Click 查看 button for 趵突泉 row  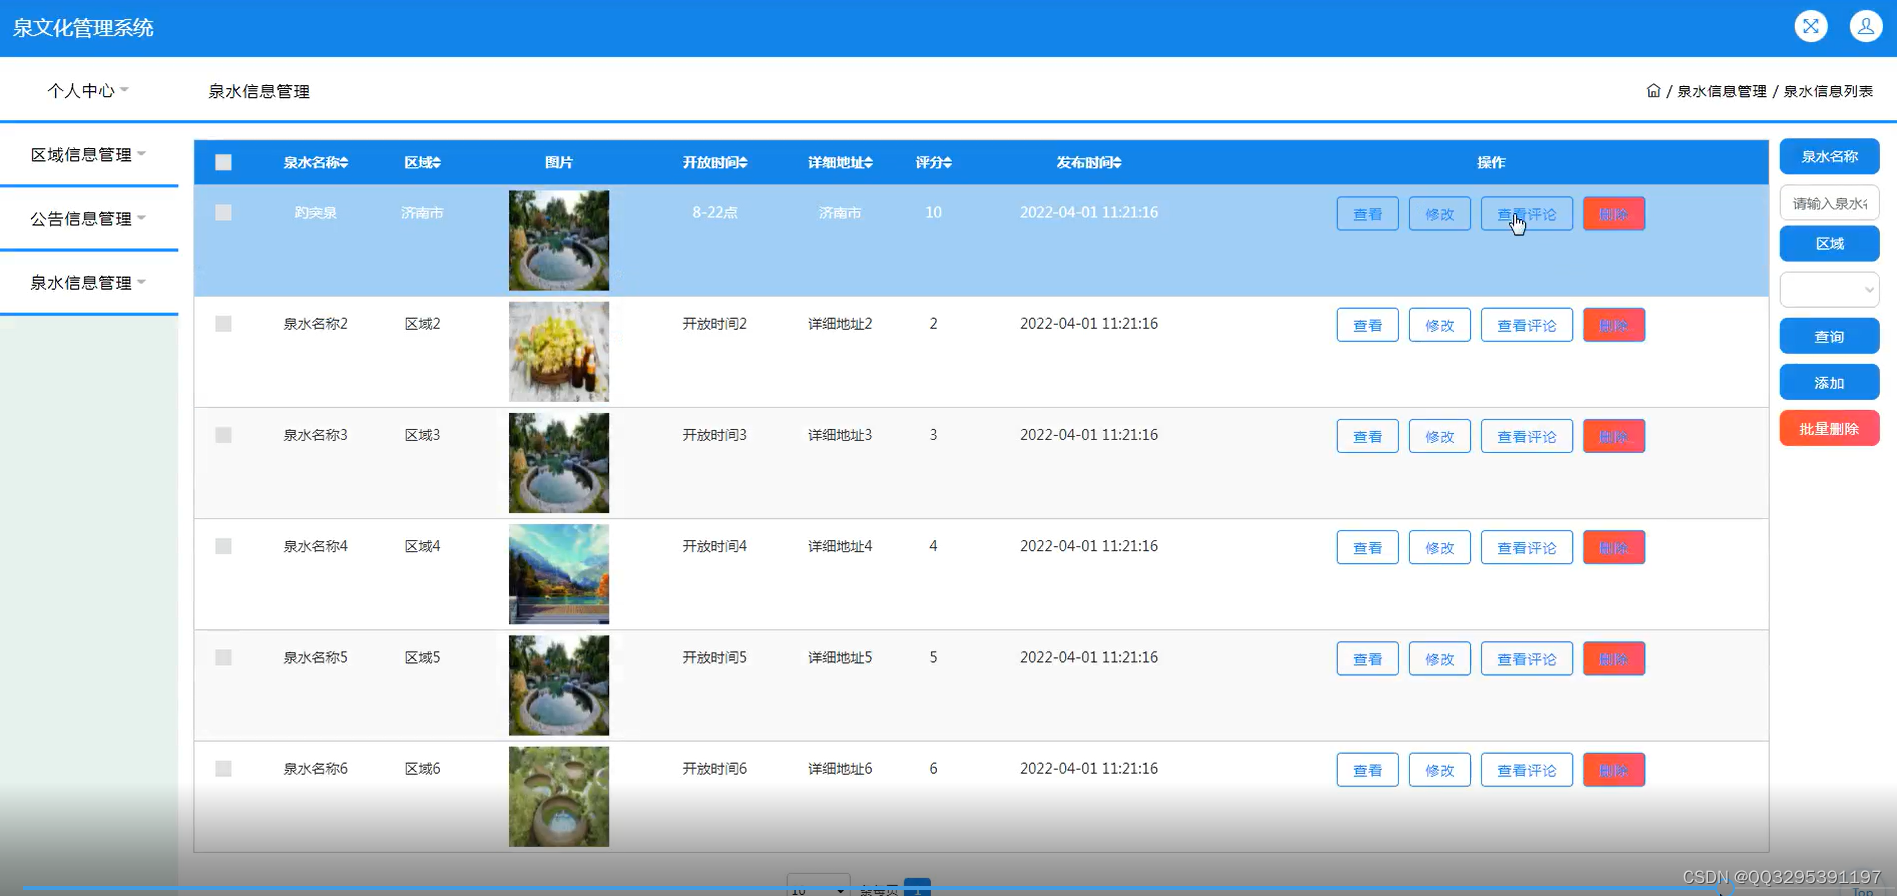[1367, 214]
